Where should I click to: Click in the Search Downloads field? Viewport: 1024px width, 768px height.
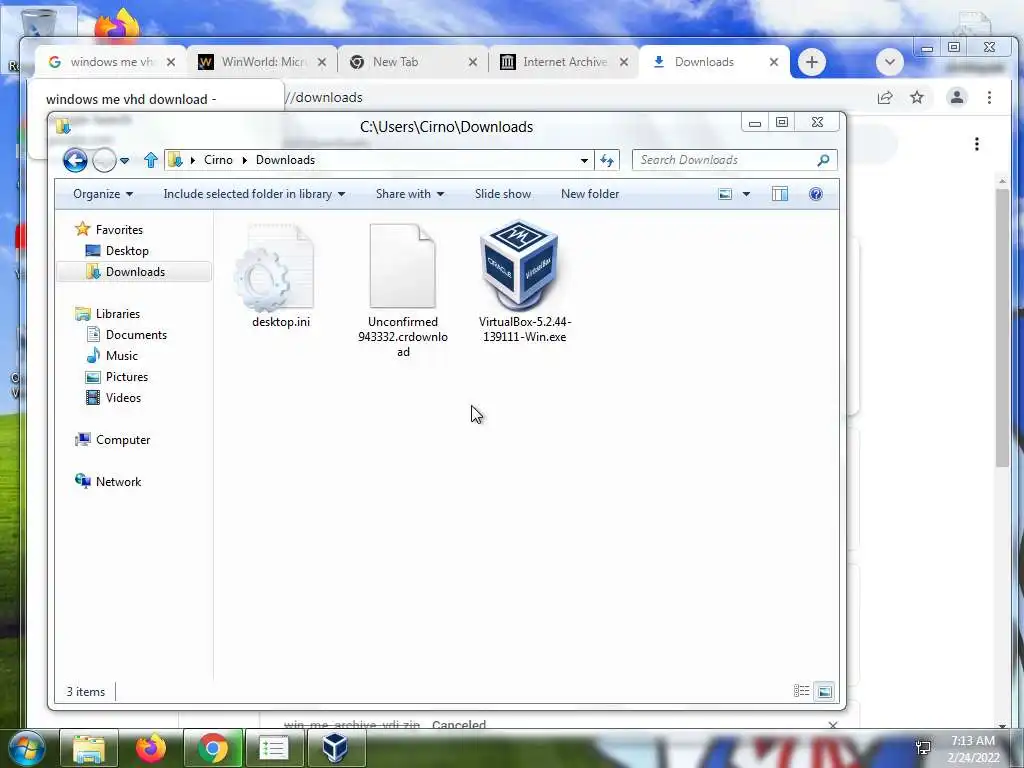(x=734, y=160)
